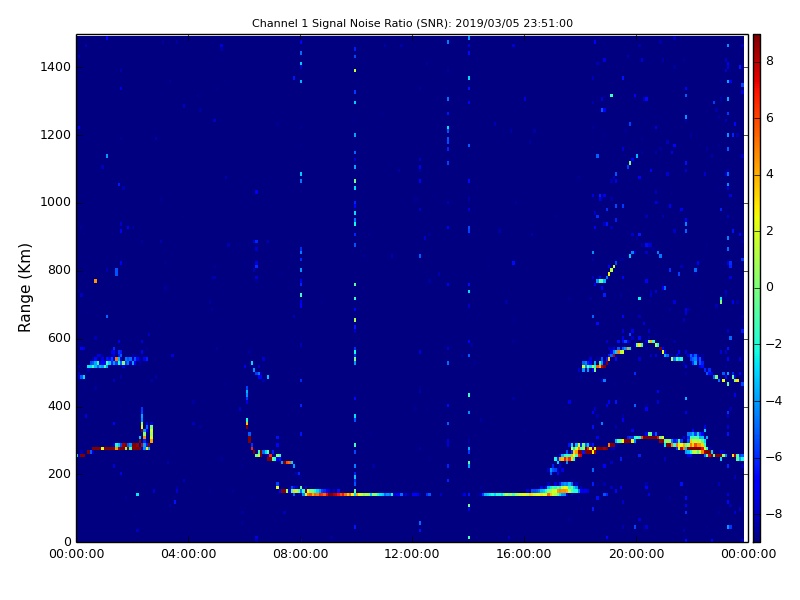Click the y-axis tick label '800'
Viewport: 800px width, 600px height.
pos(59,270)
